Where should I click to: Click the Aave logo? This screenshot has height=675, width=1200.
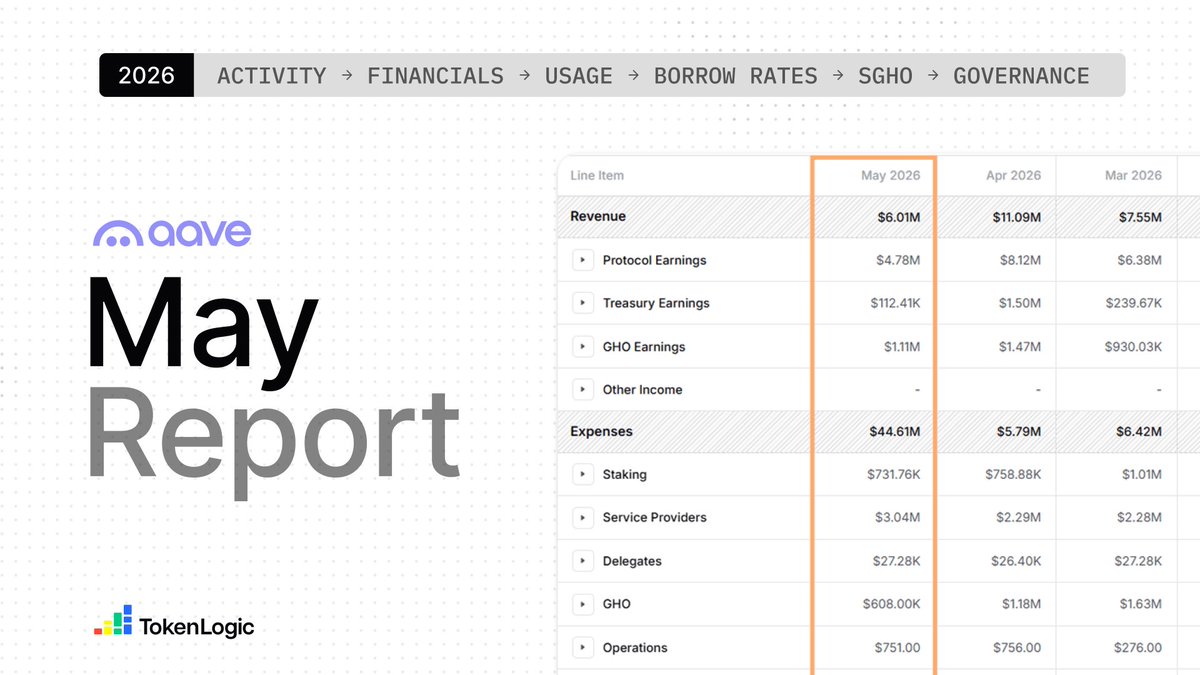tap(172, 234)
